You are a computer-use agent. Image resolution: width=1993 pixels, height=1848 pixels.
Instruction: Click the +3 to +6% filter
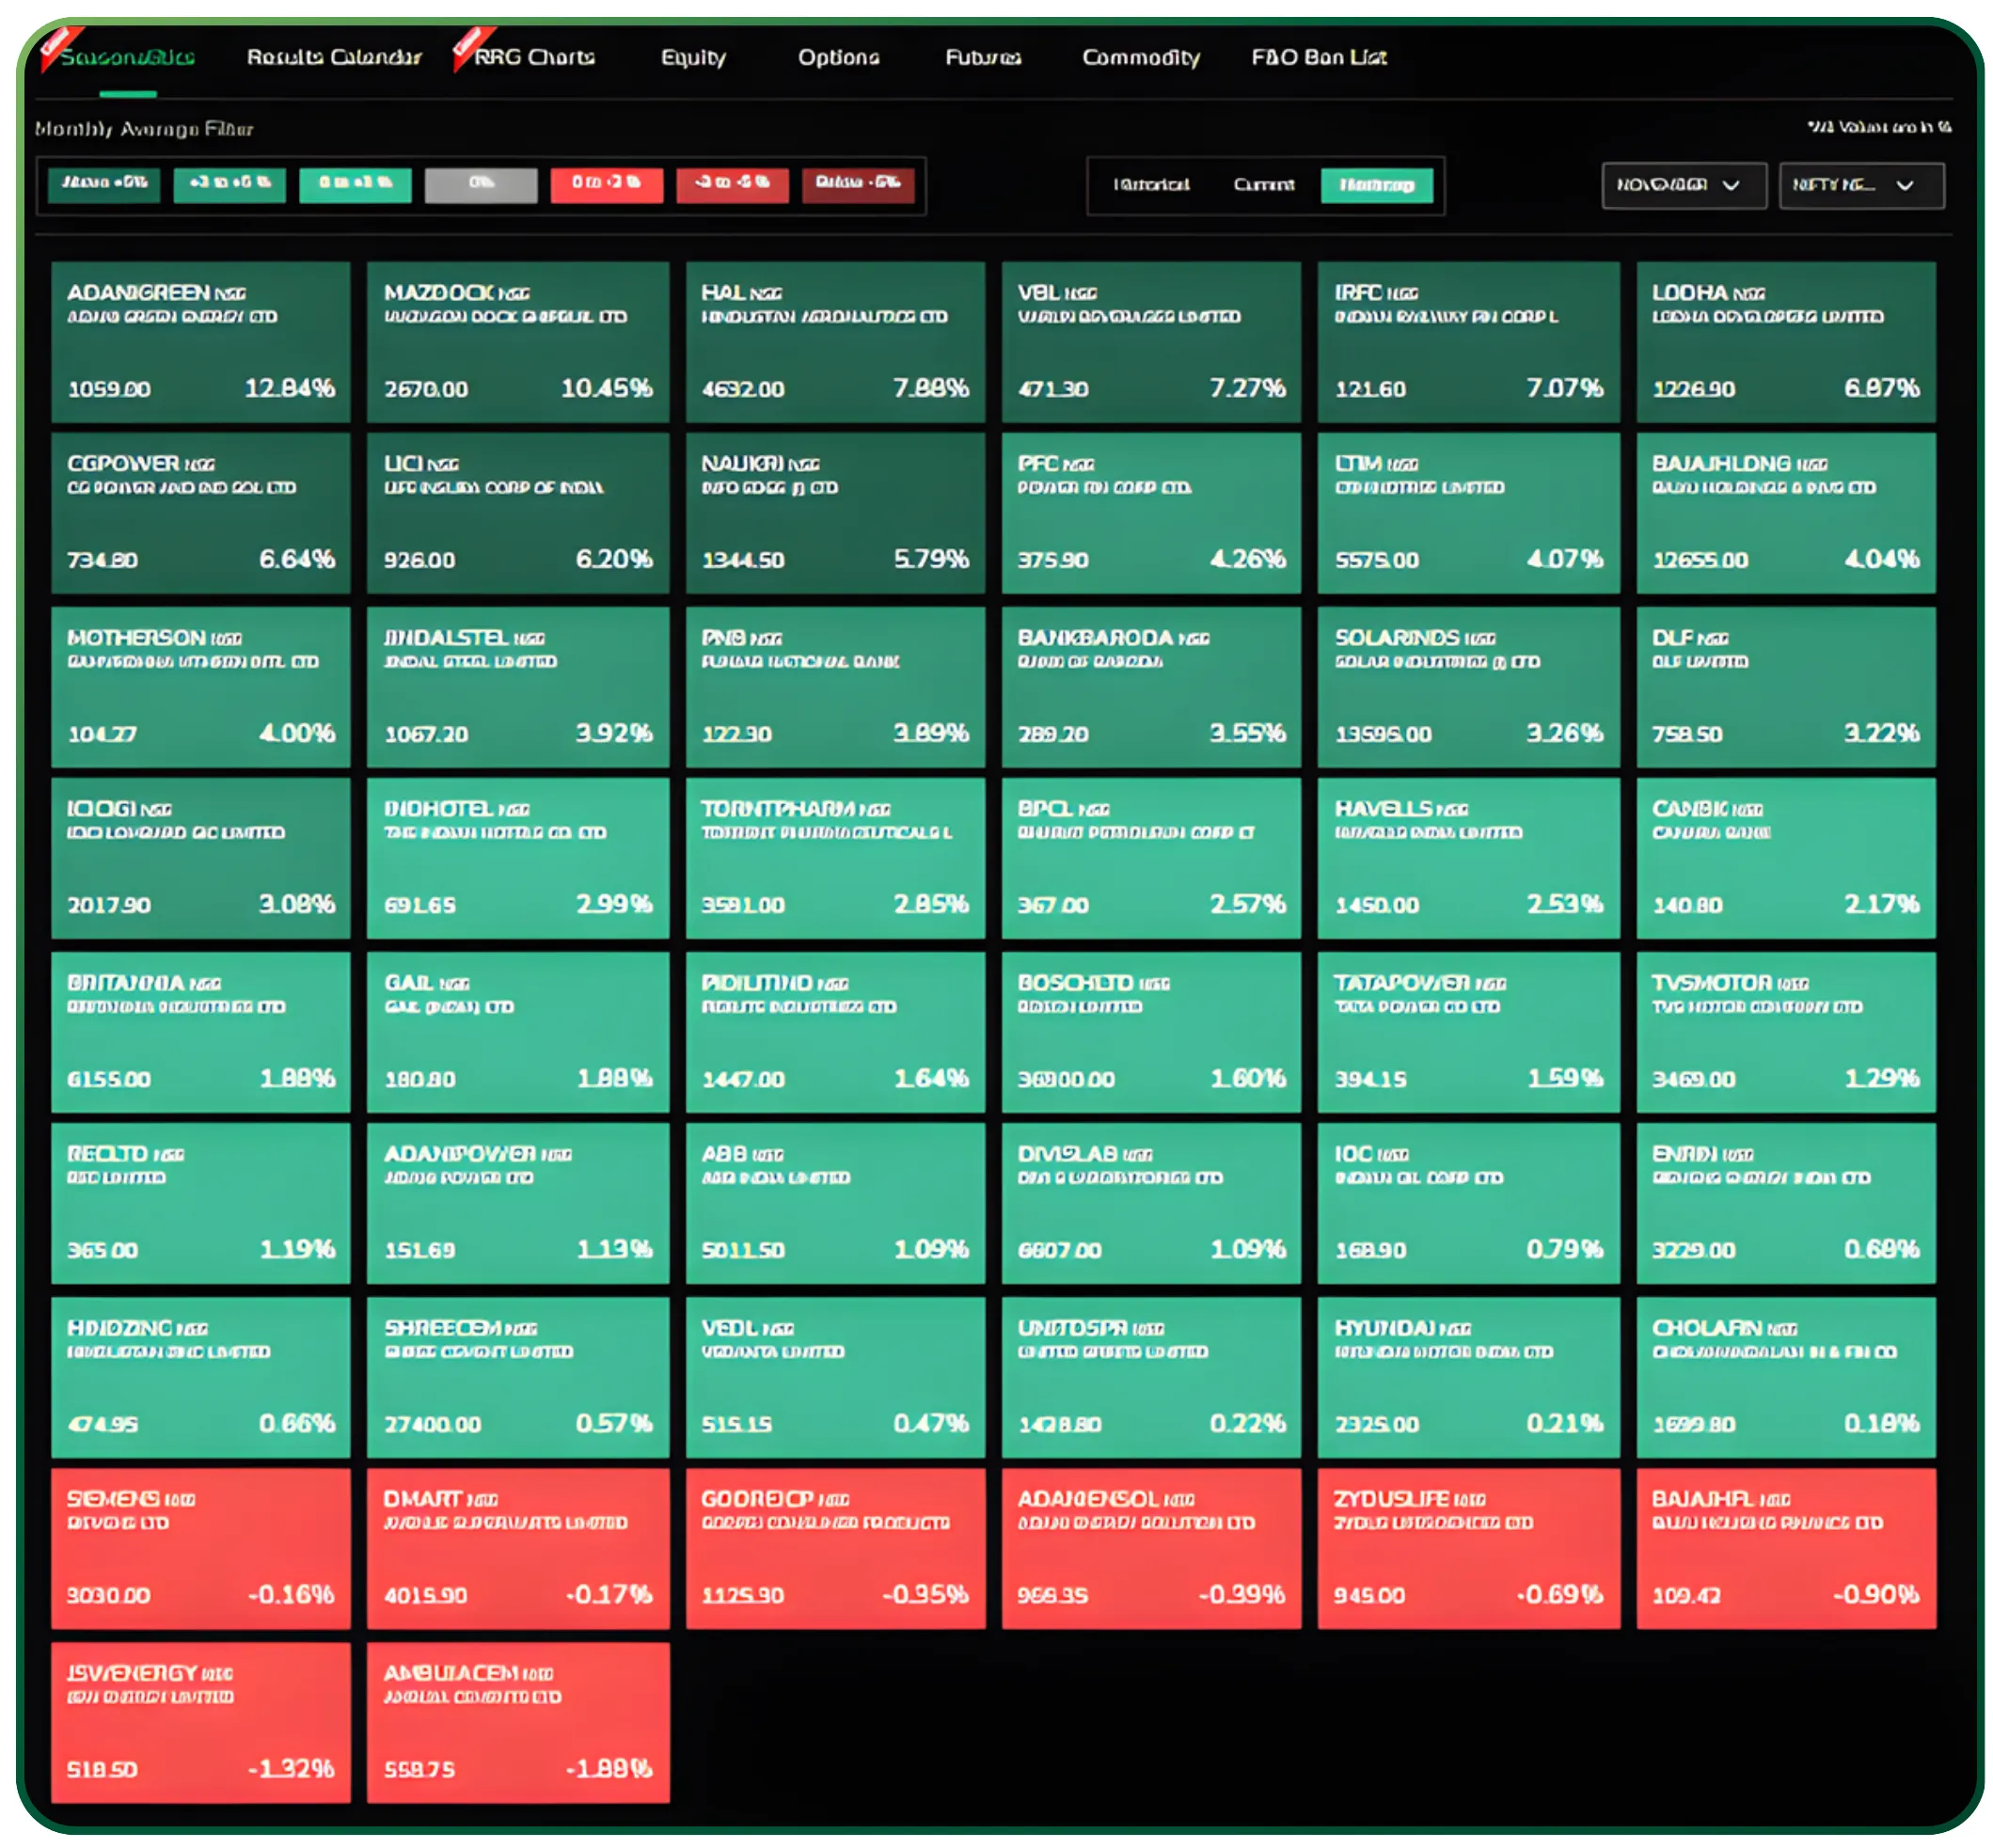(x=228, y=184)
